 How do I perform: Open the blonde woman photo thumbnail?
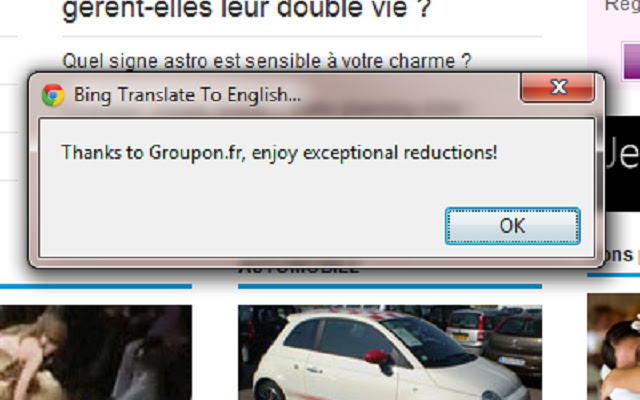tap(96, 352)
